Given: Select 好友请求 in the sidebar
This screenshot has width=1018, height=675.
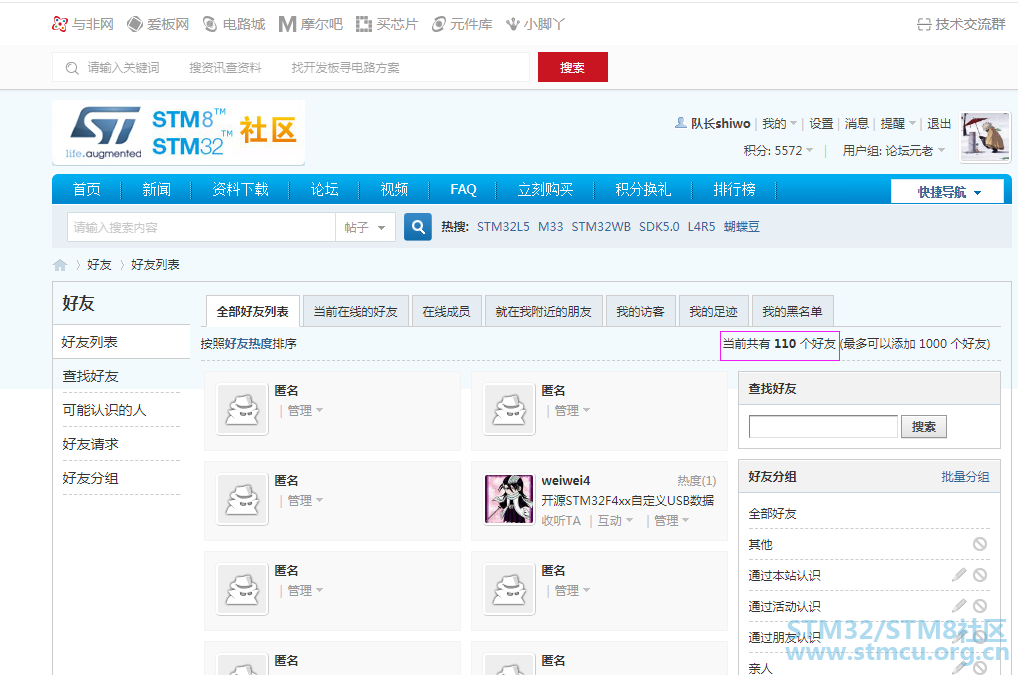Looking at the screenshot, I should pyautogui.click(x=90, y=444).
